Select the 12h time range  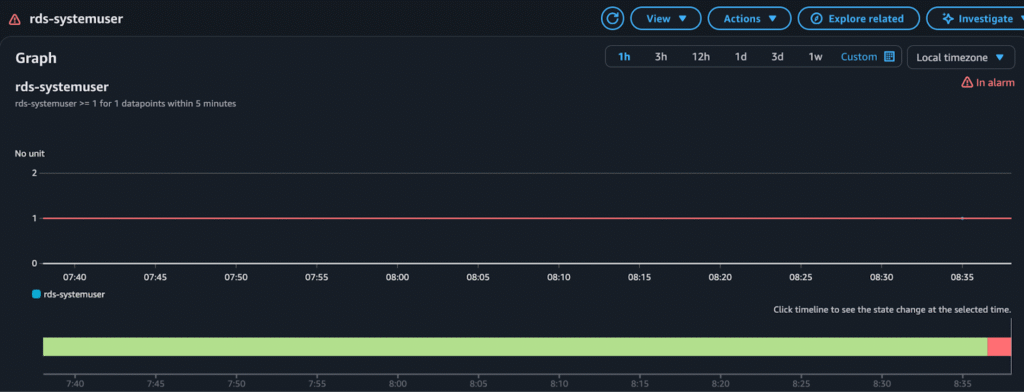click(701, 57)
